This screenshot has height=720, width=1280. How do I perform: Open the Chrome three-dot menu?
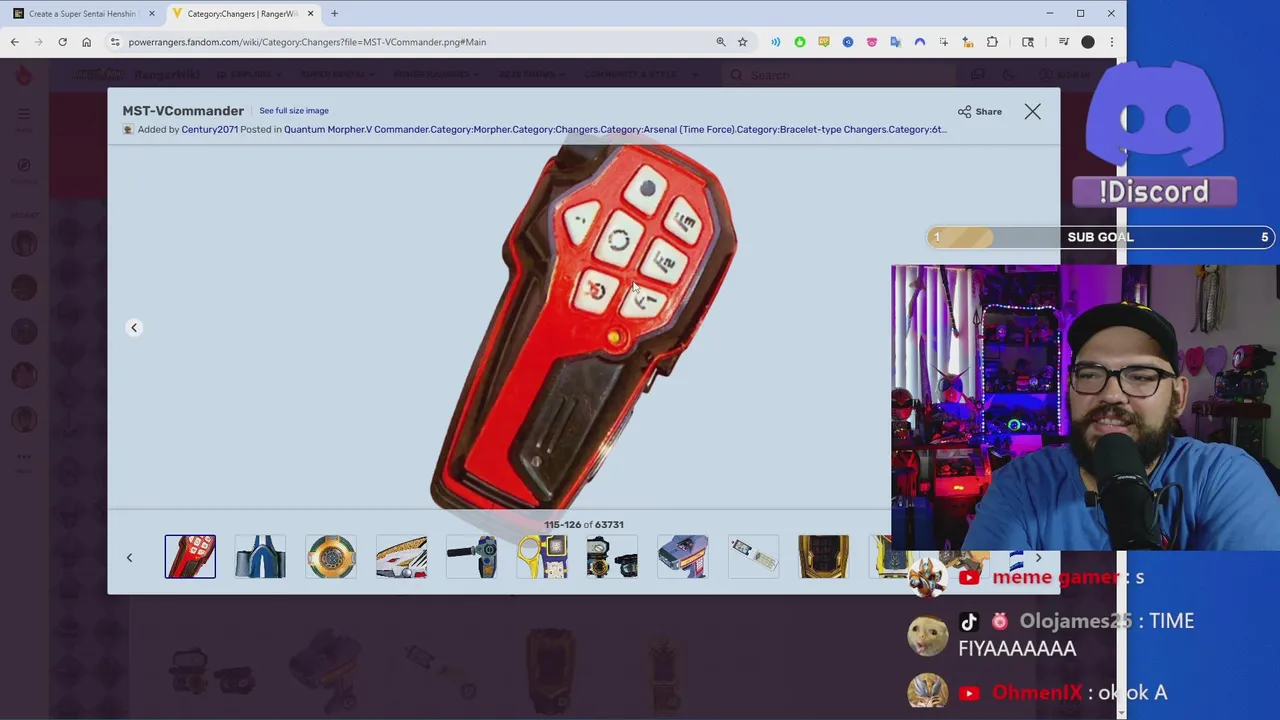point(1112,42)
